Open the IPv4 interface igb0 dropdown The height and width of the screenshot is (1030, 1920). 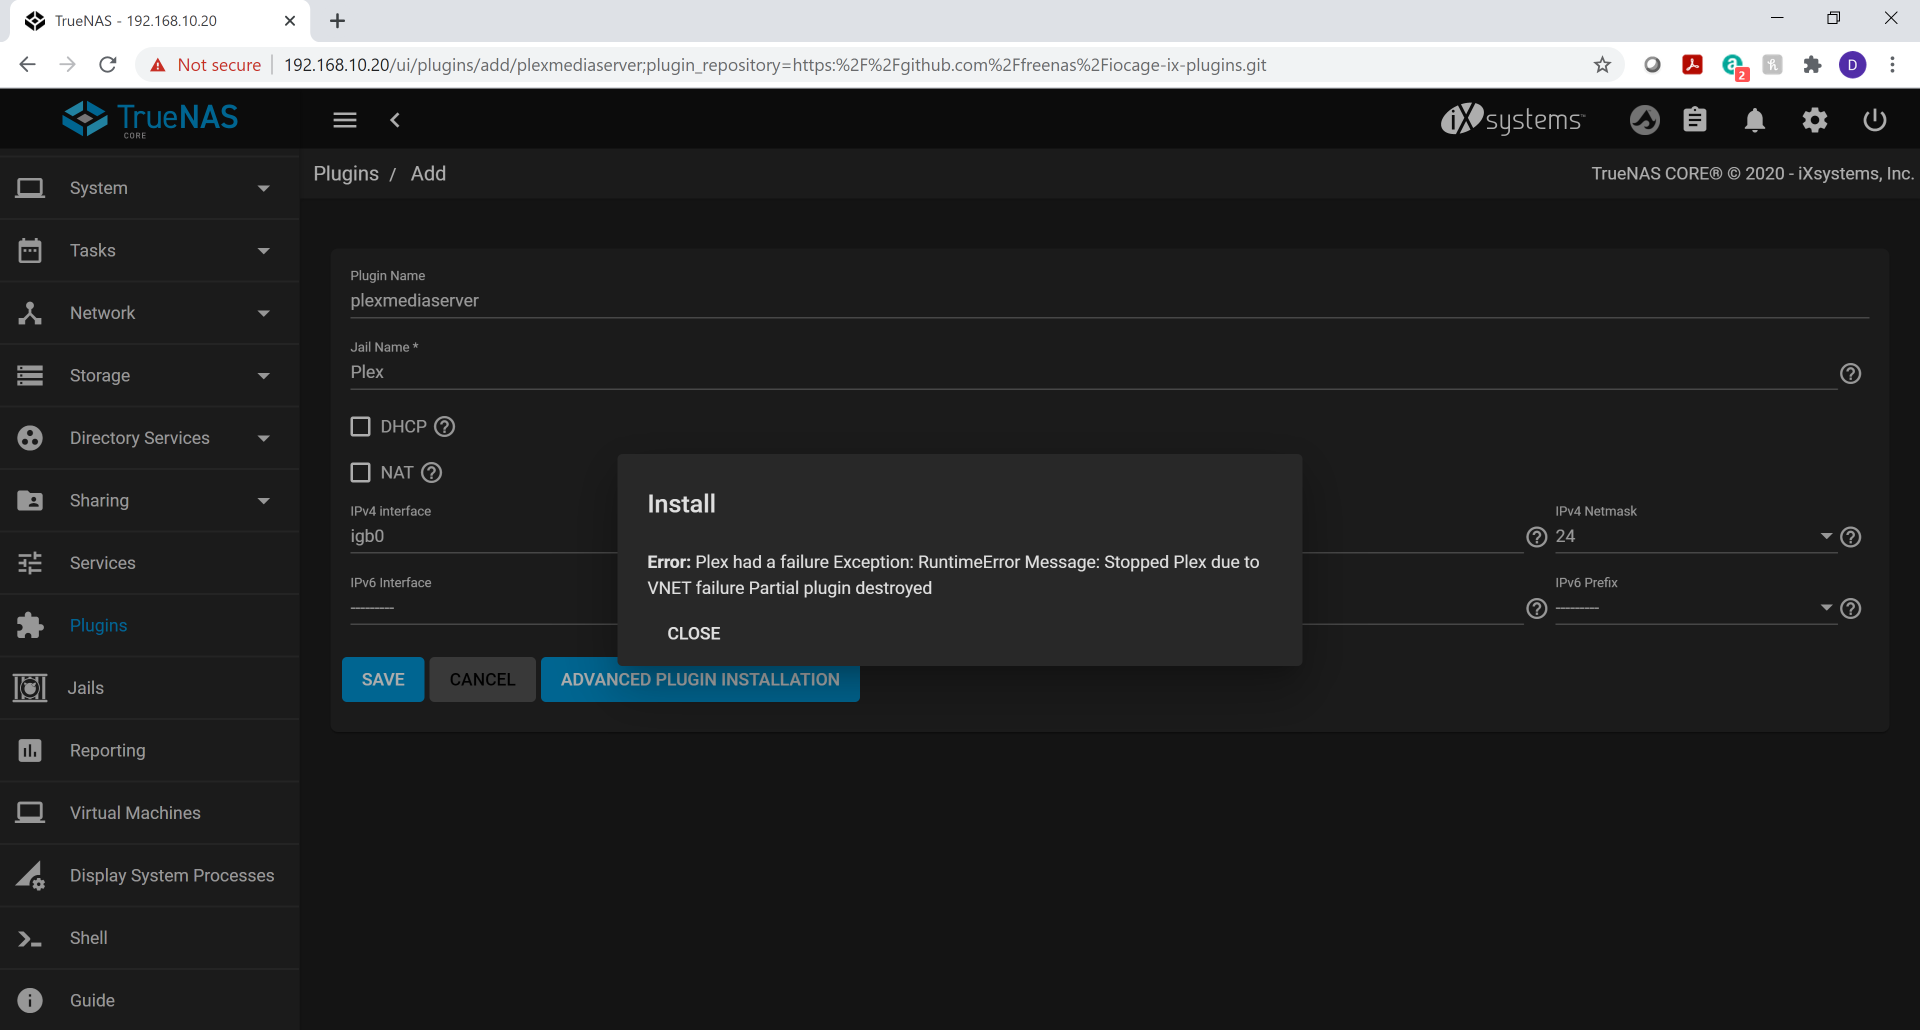483,537
